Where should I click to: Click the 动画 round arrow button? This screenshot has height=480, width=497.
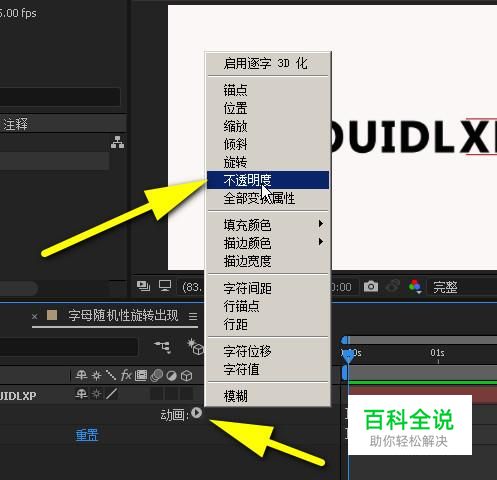[197, 413]
